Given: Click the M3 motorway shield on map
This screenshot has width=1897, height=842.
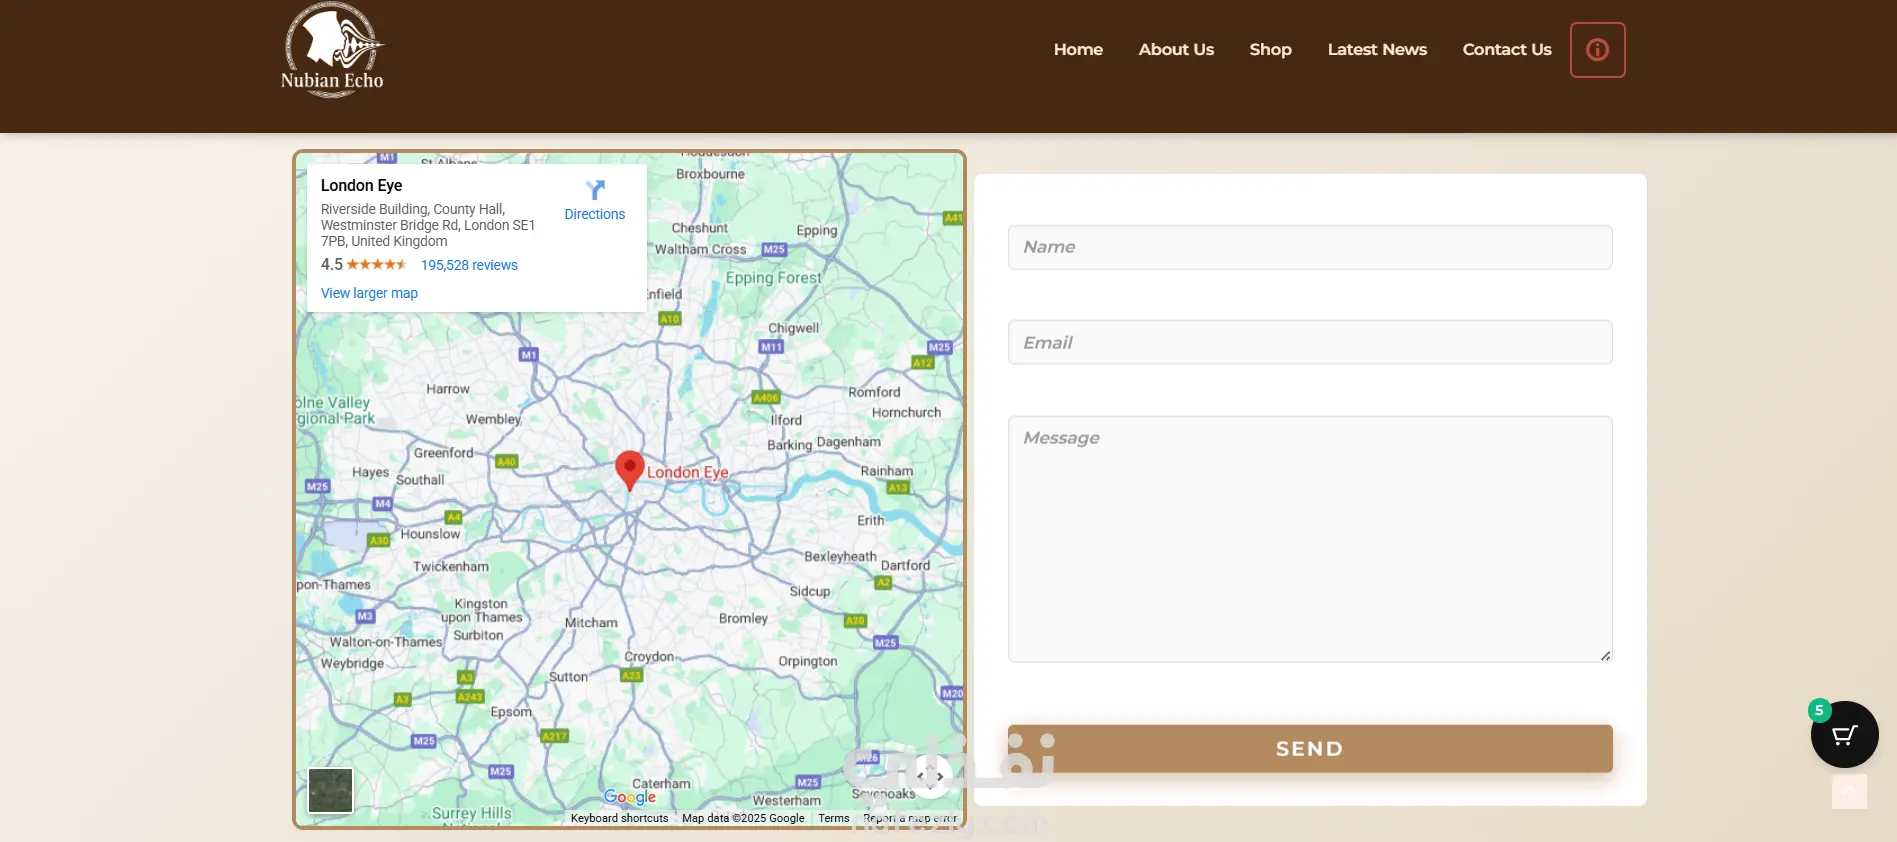Looking at the screenshot, I should [x=365, y=616].
